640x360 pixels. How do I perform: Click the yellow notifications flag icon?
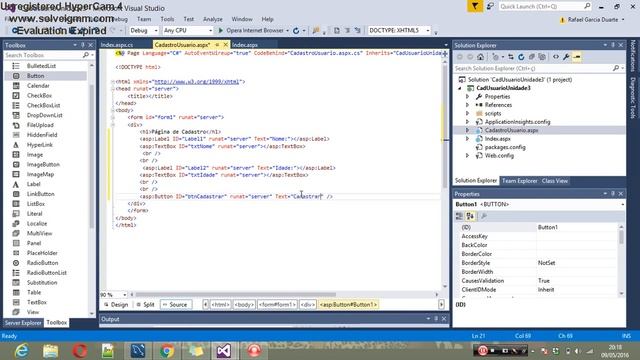click(x=475, y=6)
